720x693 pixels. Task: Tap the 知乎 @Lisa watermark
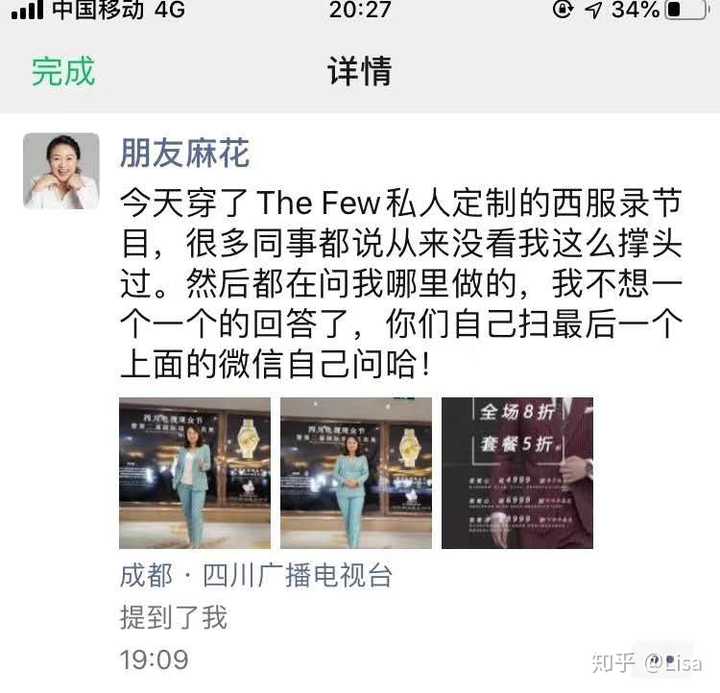tap(647, 663)
